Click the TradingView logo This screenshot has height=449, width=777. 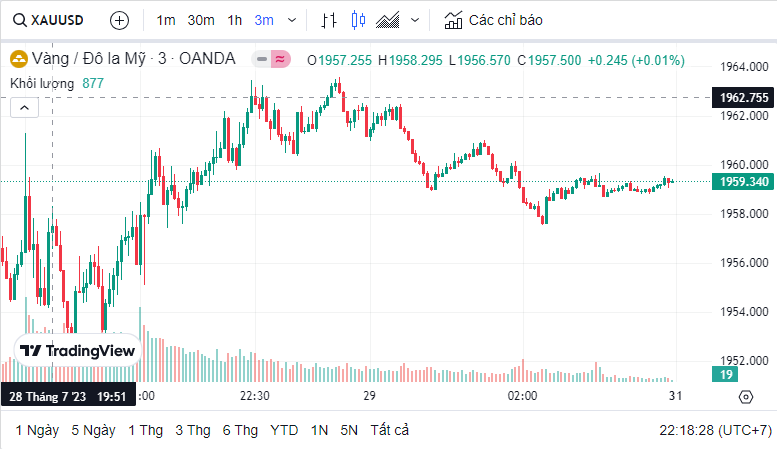[77, 351]
